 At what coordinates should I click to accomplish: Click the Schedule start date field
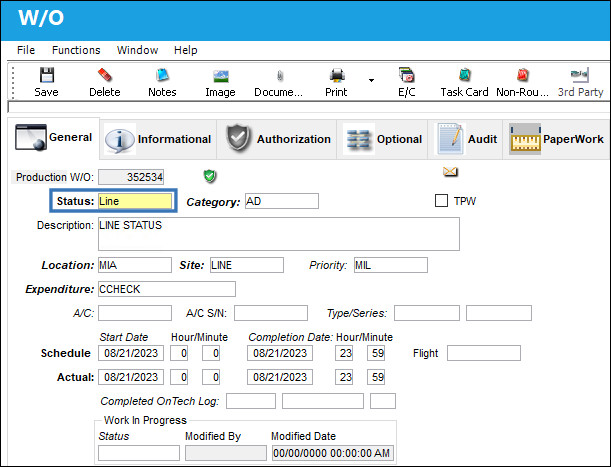[131, 353]
